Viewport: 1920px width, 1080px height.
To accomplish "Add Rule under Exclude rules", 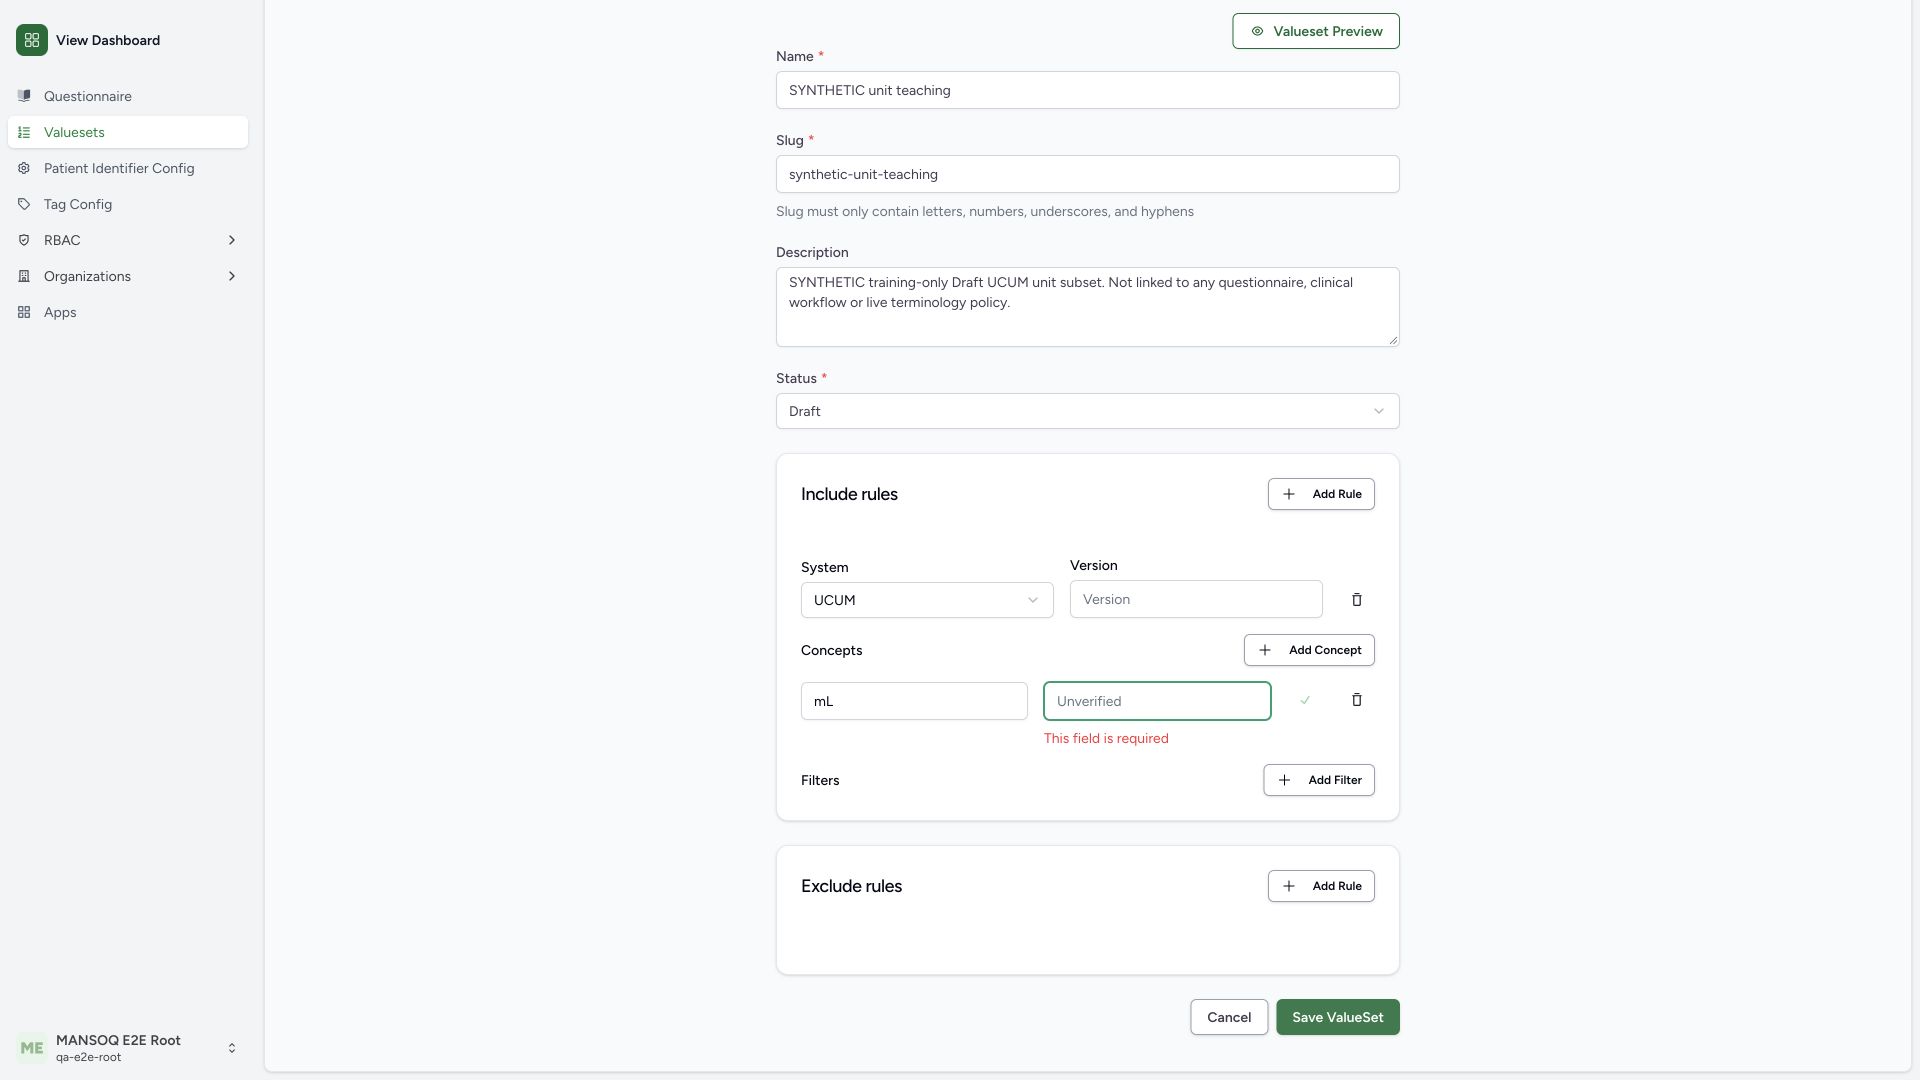I will 1321,886.
